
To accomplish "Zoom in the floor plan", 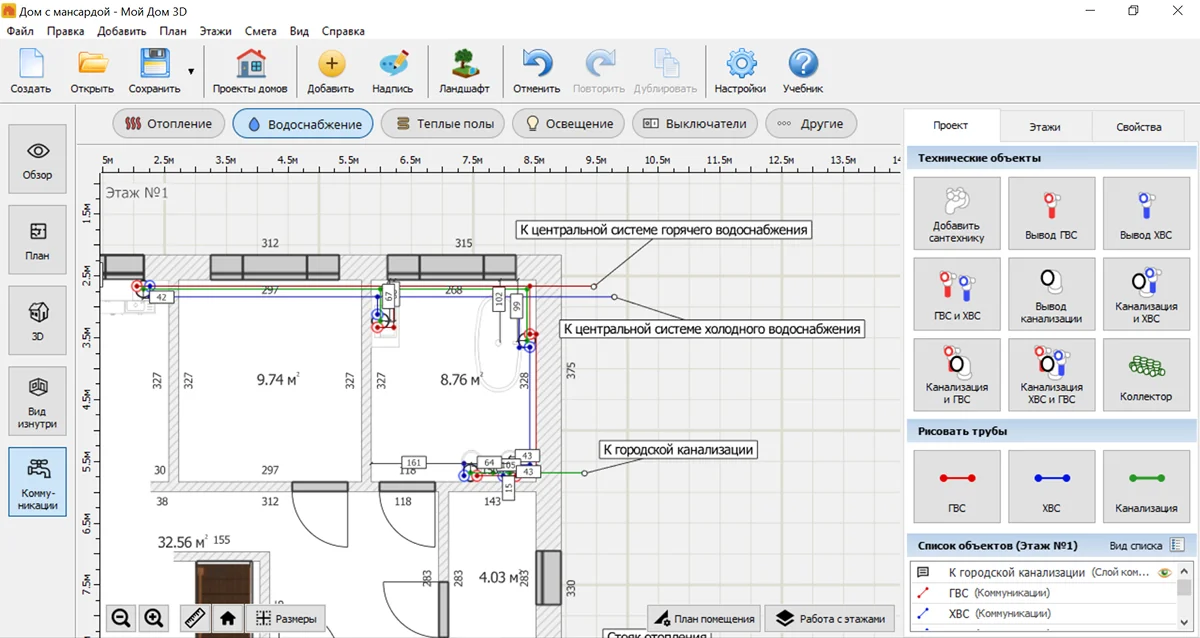I will click(153, 618).
